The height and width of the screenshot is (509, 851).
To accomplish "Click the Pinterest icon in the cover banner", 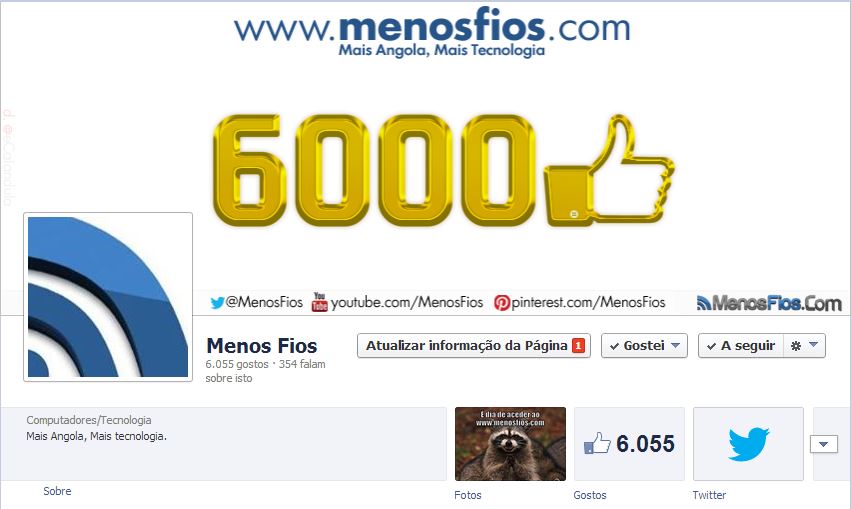I will coord(502,302).
